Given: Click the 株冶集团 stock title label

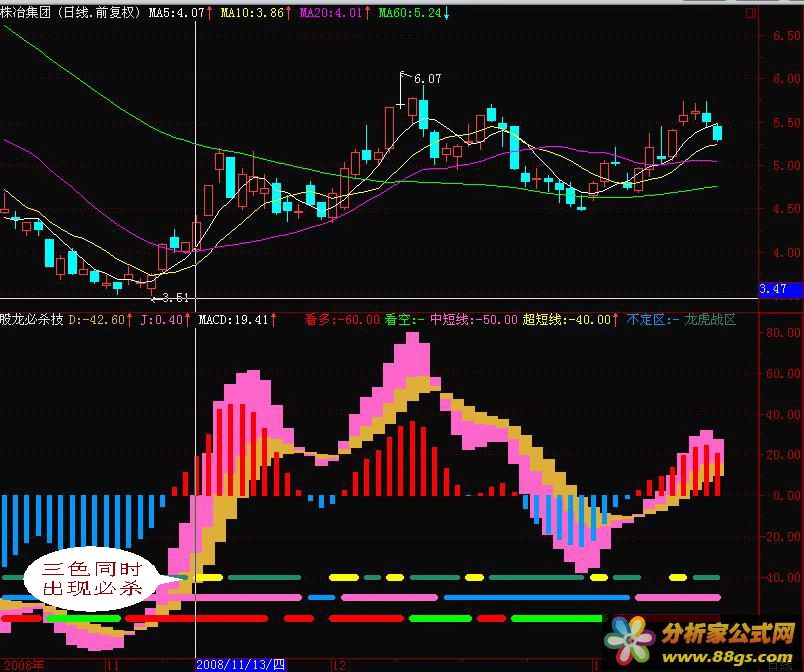Looking at the screenshot, I should point(26,12).
